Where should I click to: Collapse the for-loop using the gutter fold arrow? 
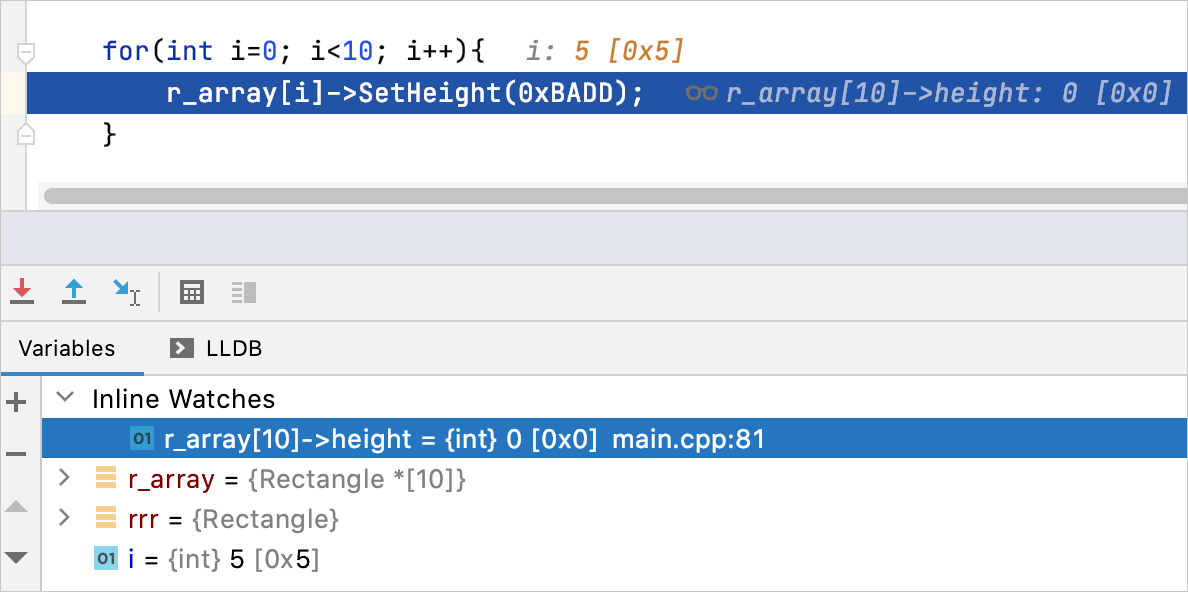coord(27,53)
